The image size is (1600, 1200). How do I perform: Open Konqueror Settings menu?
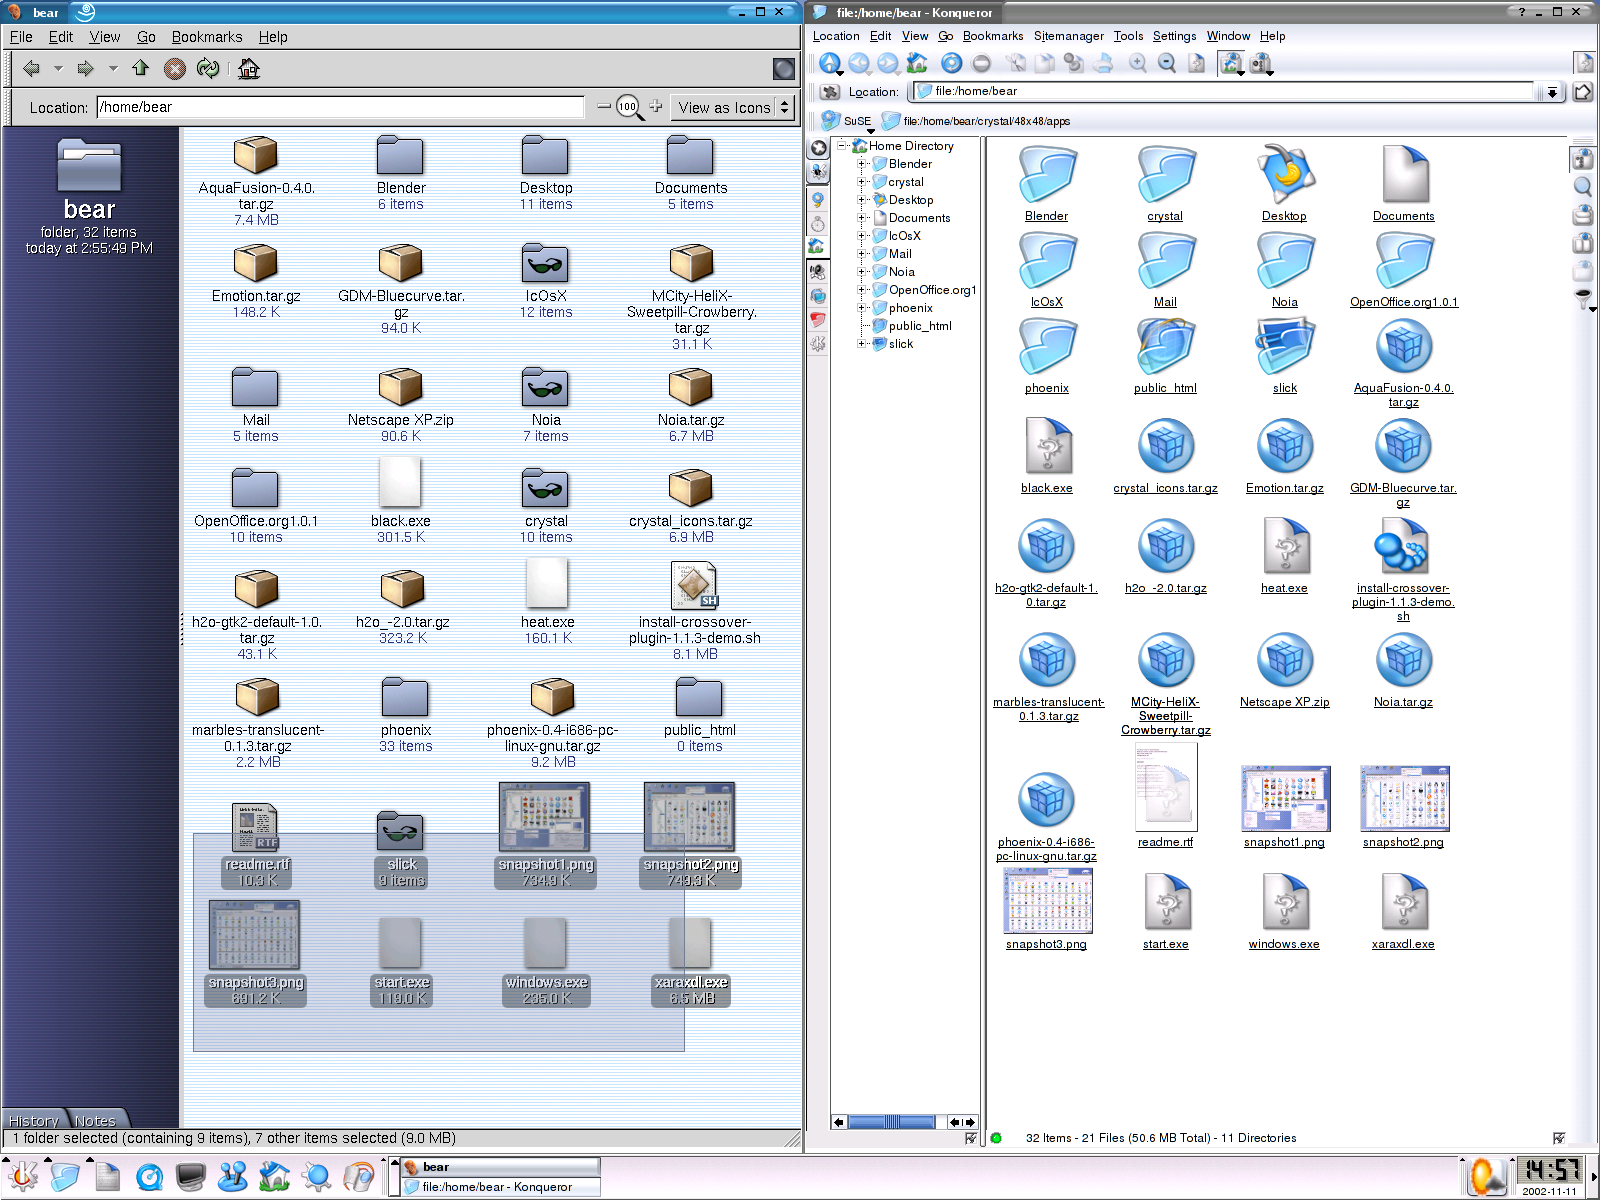click(x=1174, y=36)
